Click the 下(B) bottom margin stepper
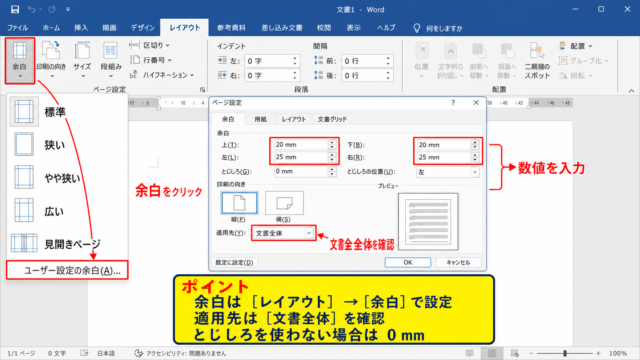 point(474,144)
